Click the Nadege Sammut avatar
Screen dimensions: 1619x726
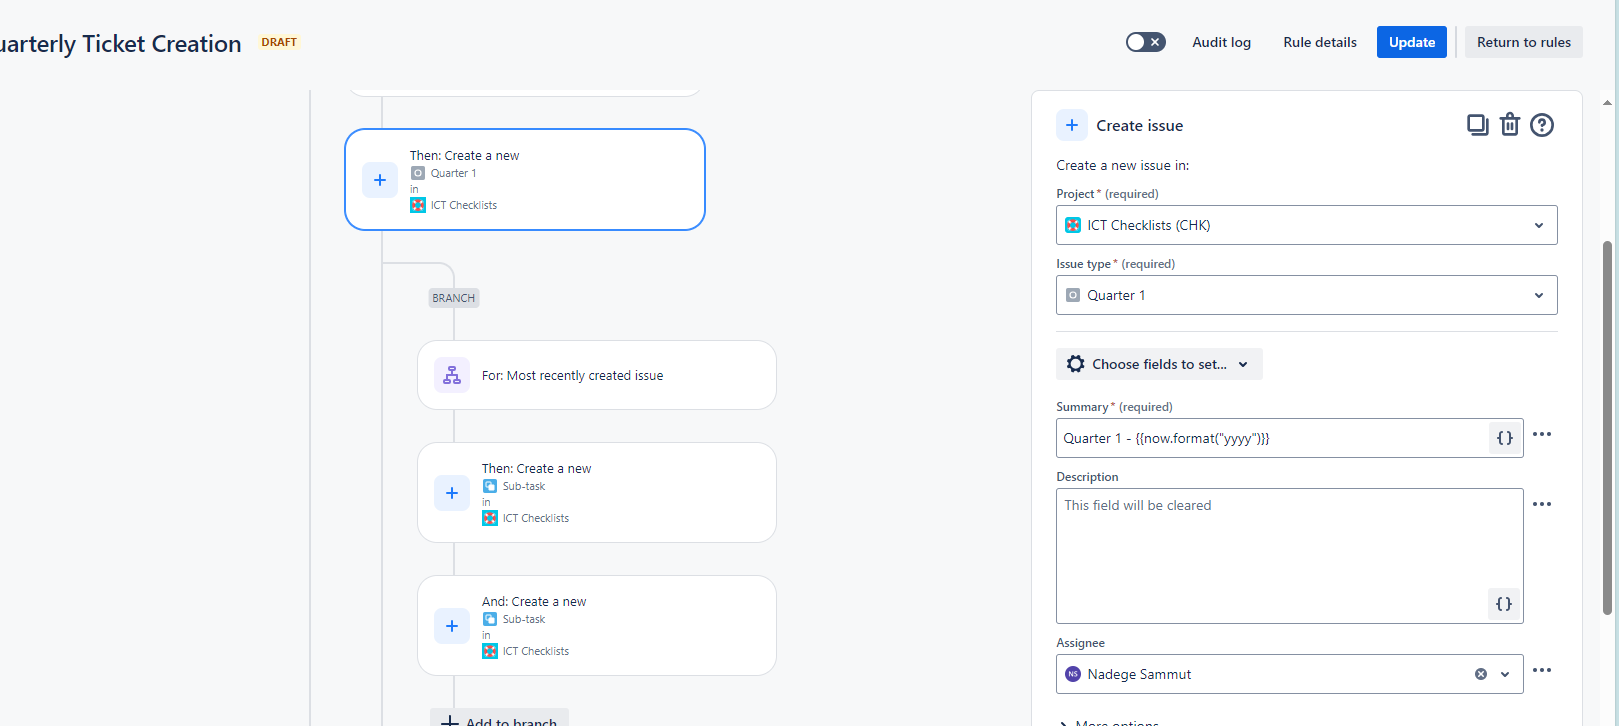[x=1073, y=674]
